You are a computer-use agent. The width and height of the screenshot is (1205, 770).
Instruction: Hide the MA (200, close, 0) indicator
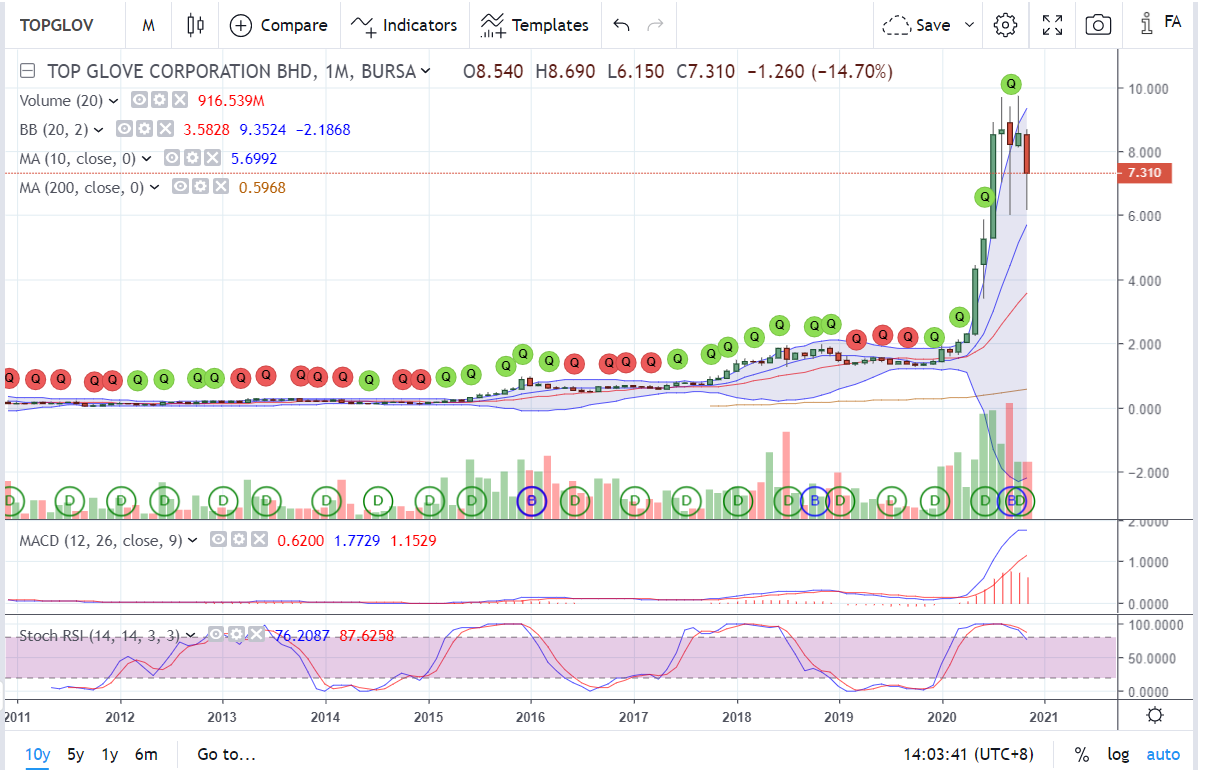click(x=180, y=185)
